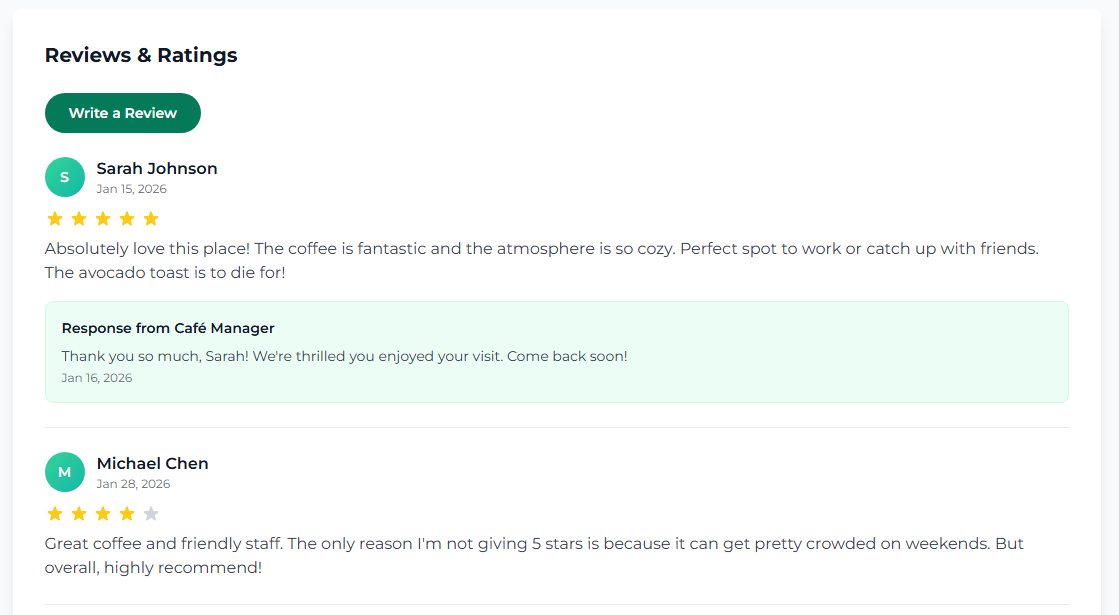Select the unfilled gray star in Michael's rating

pyautogui.click(x=151, y=513)
